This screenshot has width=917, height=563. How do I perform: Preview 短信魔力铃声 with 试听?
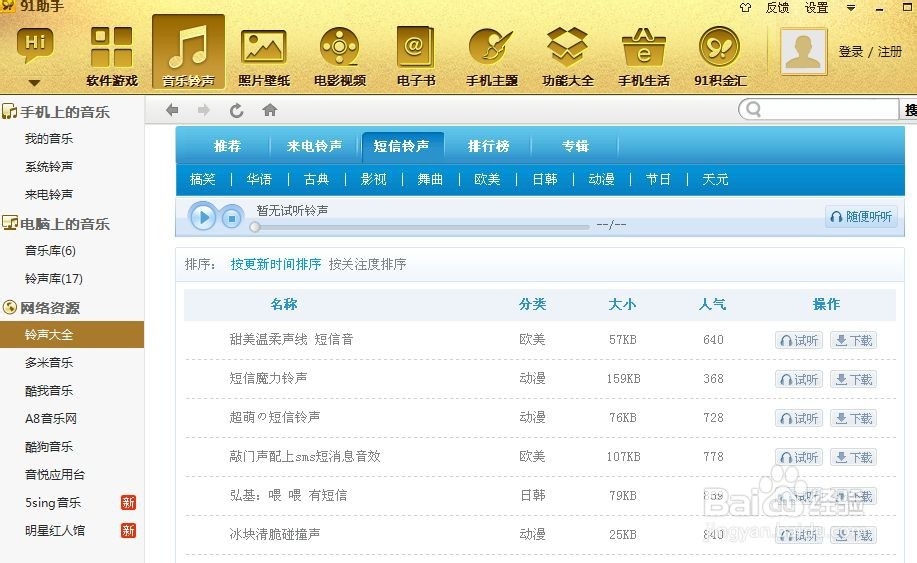pos(799,379)
